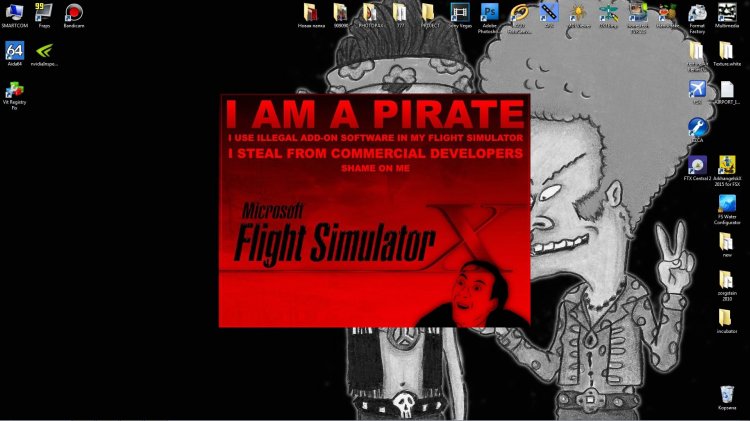Image resolution: width=750 pixels, height=421 pixels.
Task: Select the Texture.white folder
Action: click(x=727, y=54)
